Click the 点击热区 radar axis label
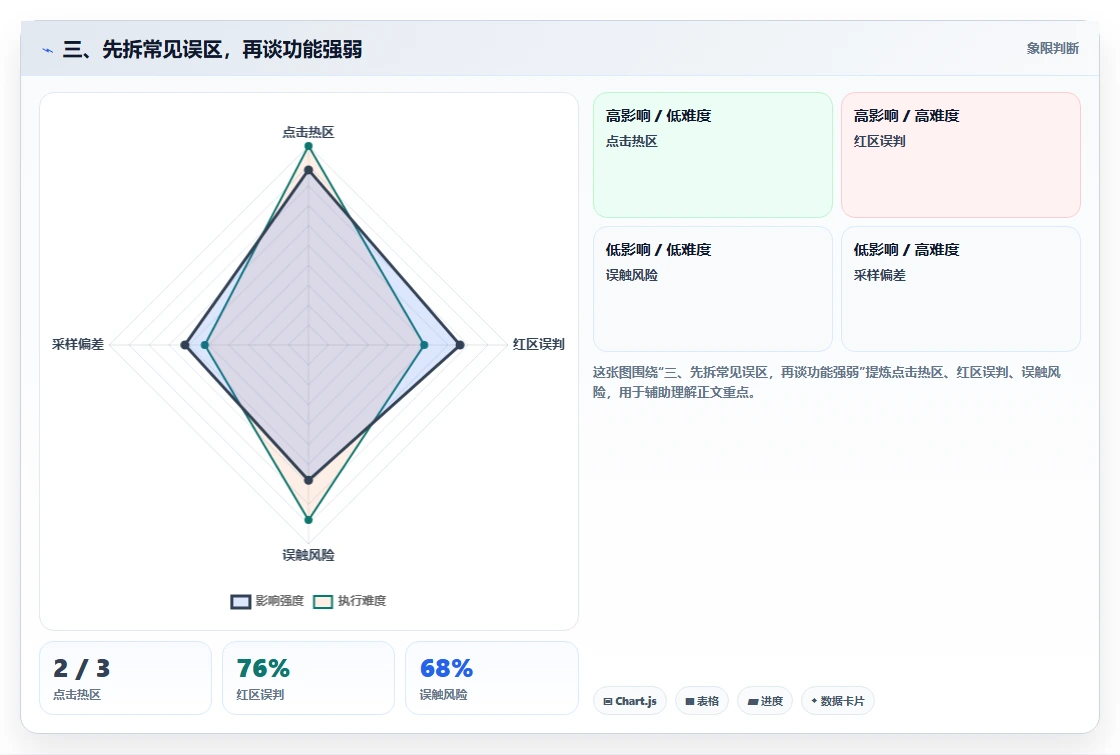The width and height of the screenshot is (1120, 755). [309, 132]
